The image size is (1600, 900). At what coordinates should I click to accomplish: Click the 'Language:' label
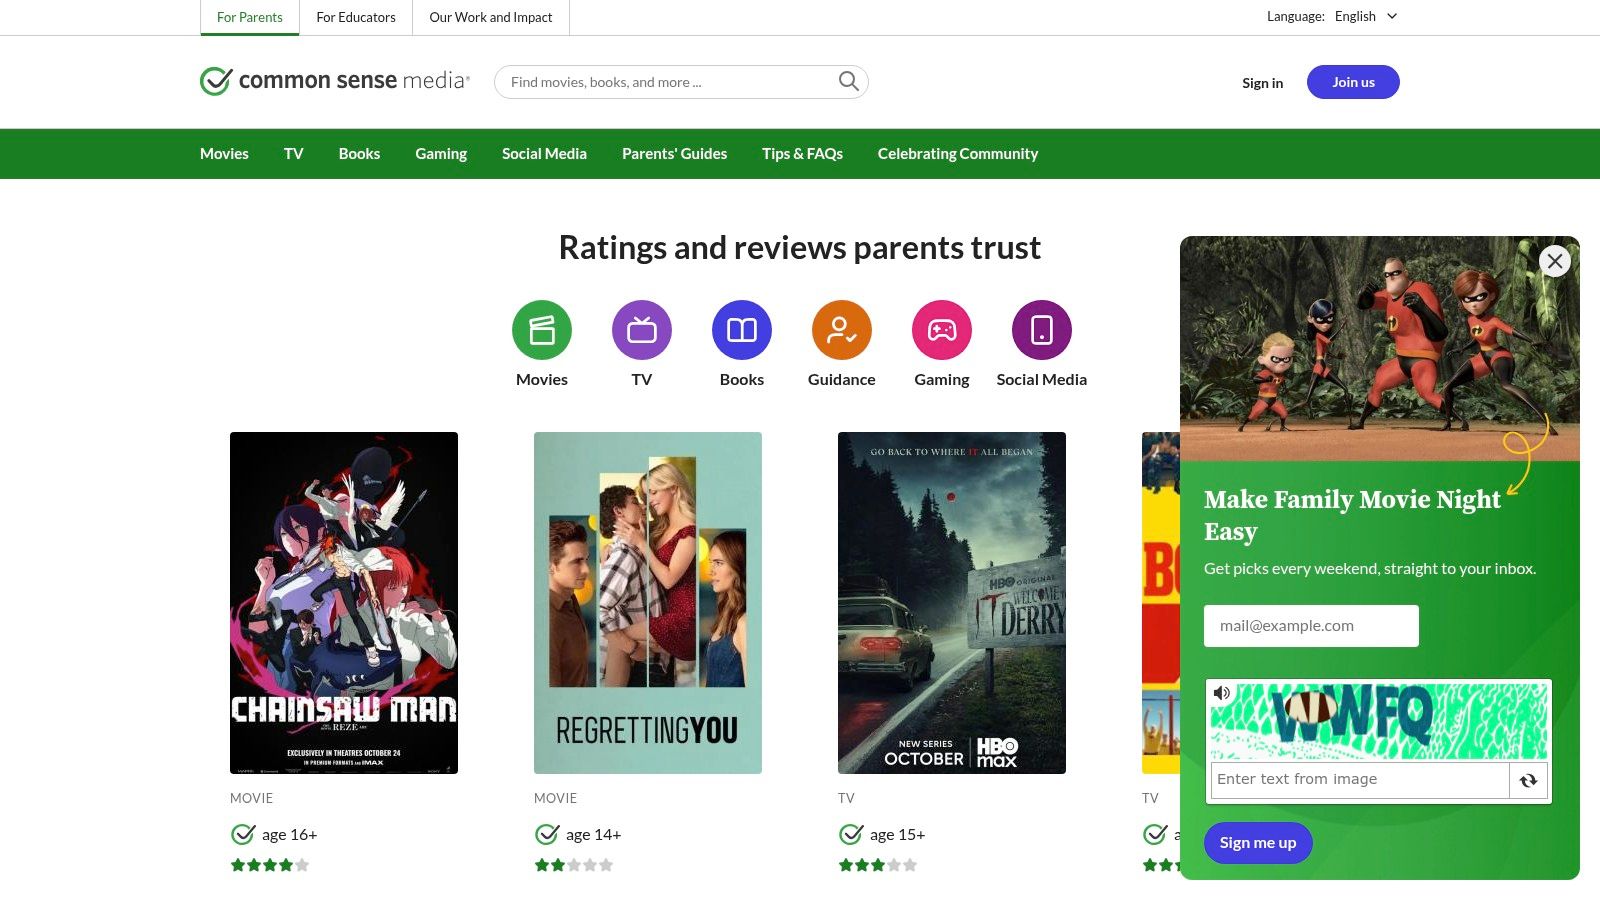1295,16
